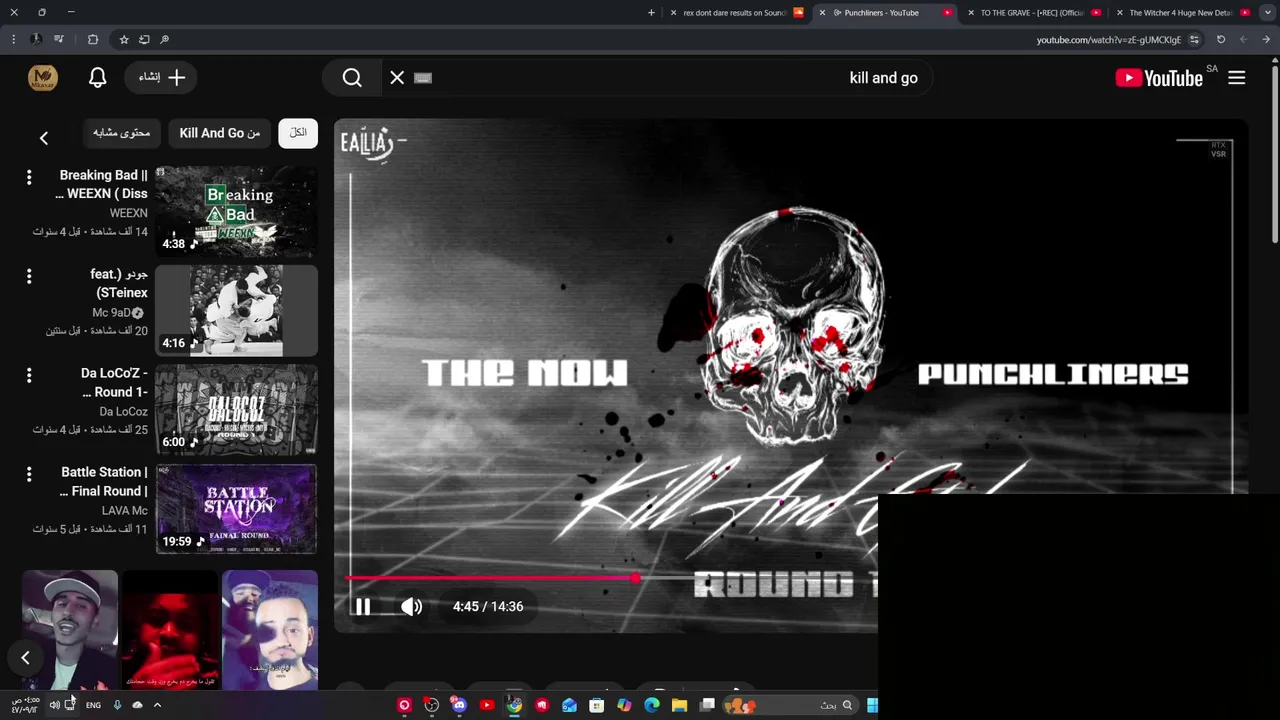Open the on-screen keyboard in search bar

coord(423,78)
